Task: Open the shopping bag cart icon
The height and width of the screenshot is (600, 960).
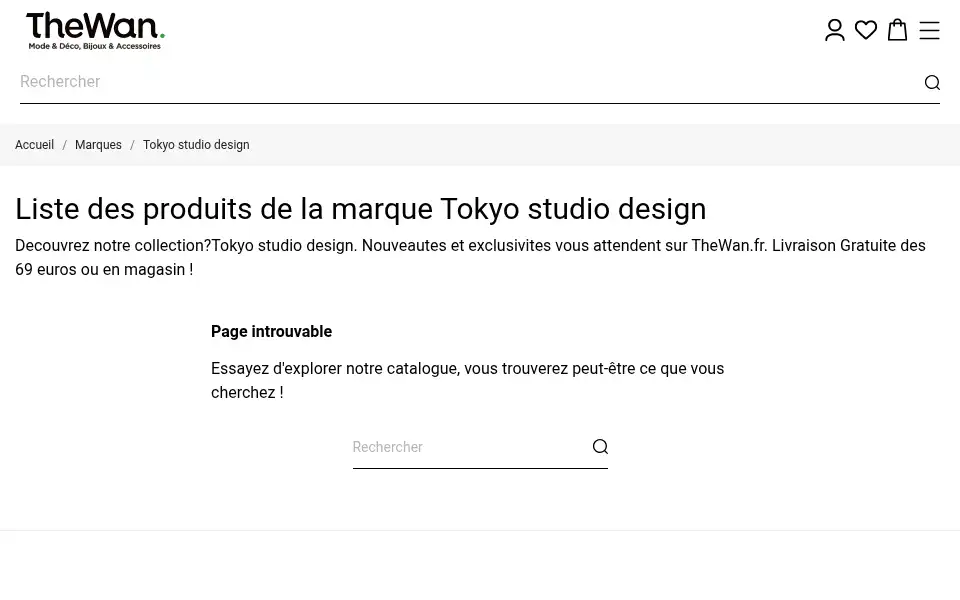Action: 898,29
